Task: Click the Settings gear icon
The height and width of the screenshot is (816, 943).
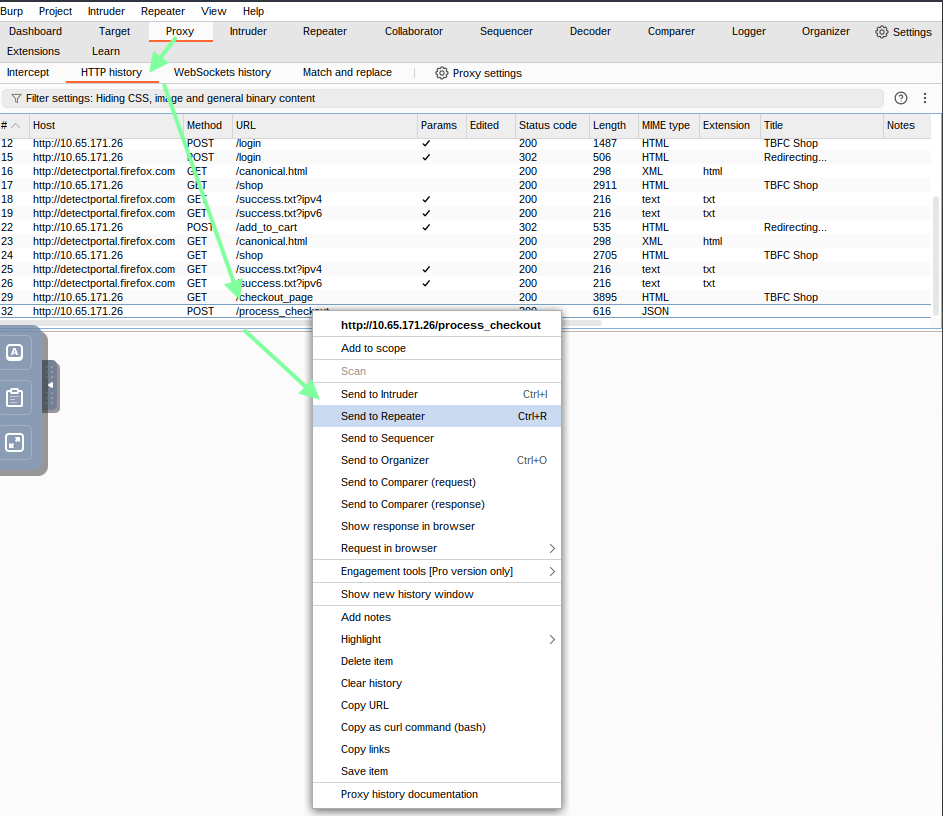Action: (881, 32)
